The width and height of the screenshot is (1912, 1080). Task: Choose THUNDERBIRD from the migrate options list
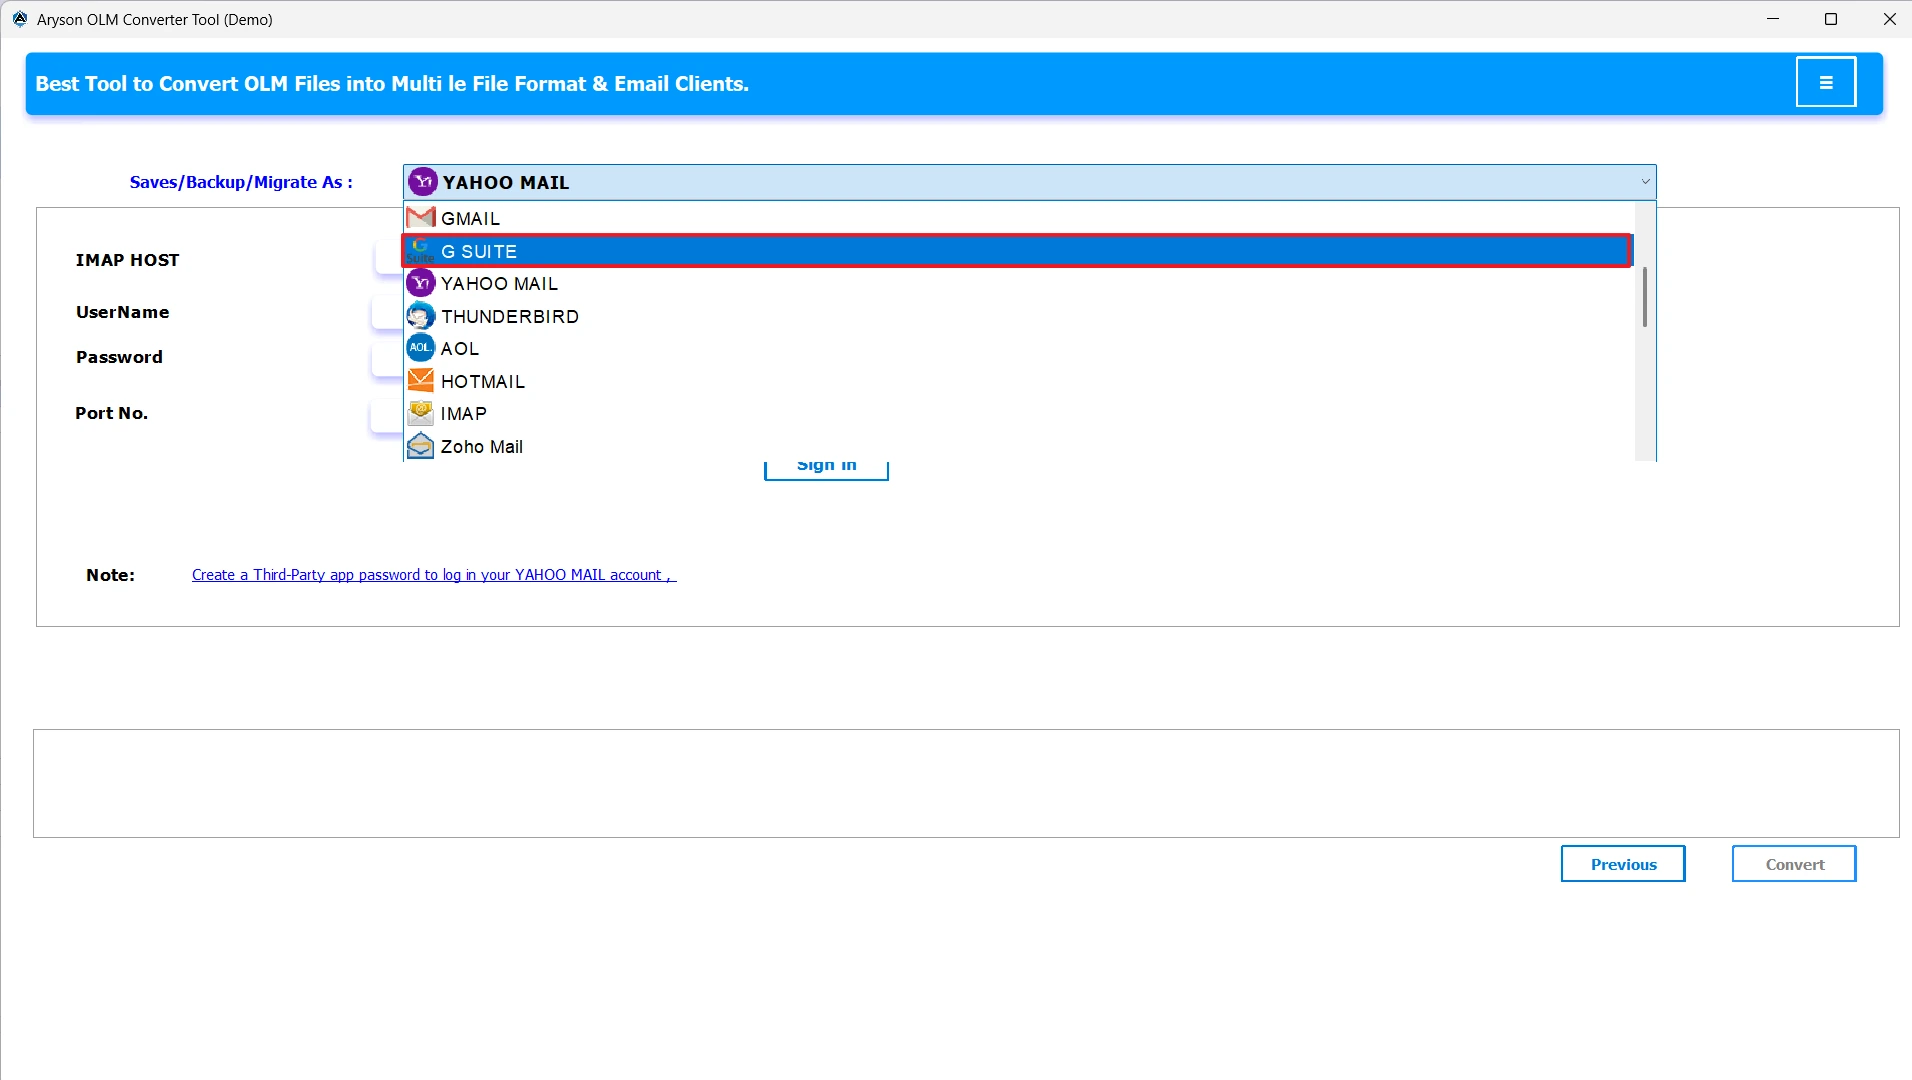pyautogui.click(x=509, y=315)
